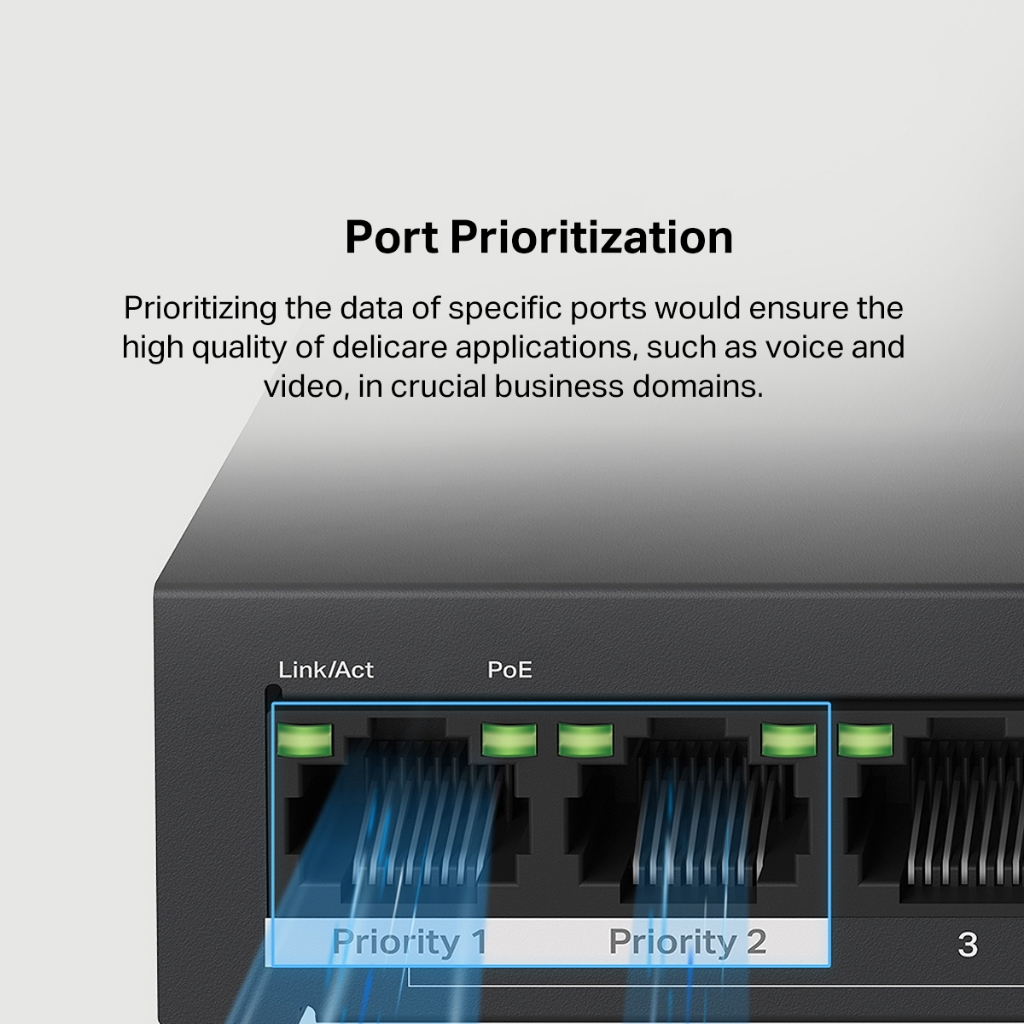Select the port 1 PoE green LED
This screenshot has height=1024, width=1024.
pos(509,741)
